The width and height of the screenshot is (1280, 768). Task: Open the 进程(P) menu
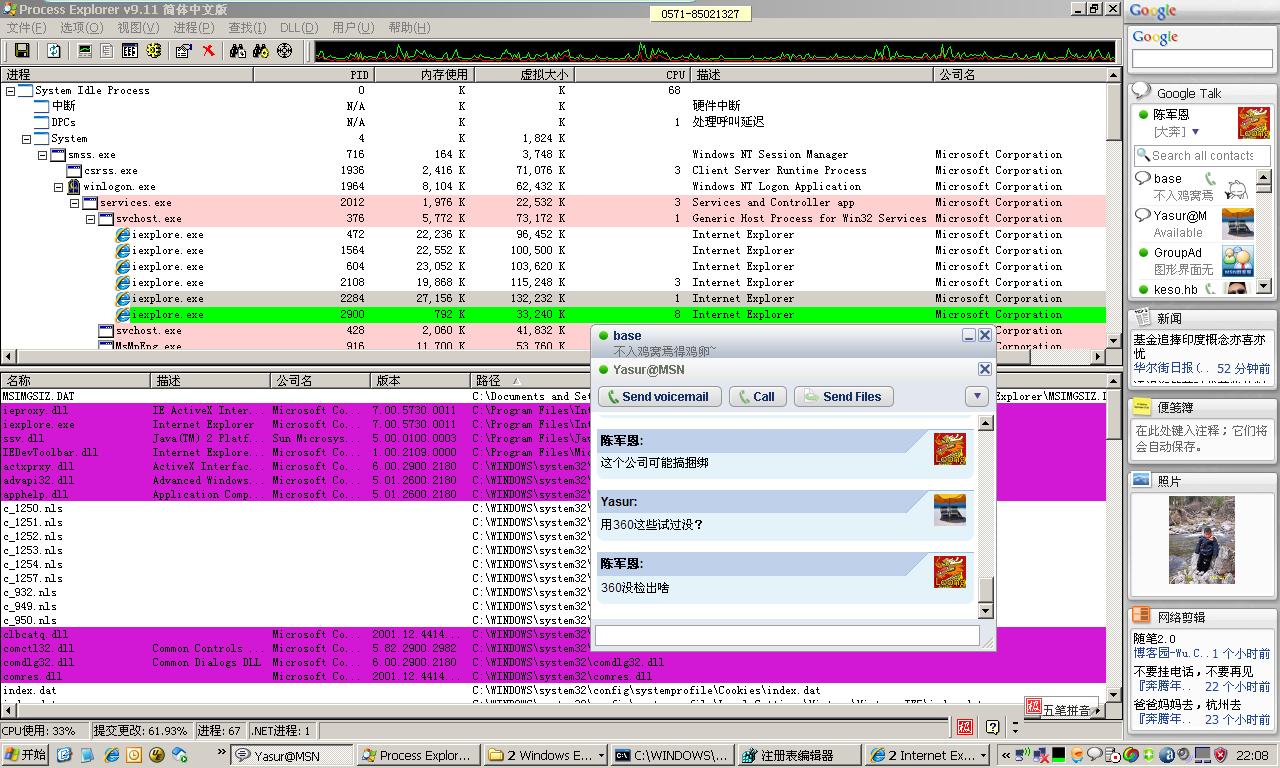pyautogui.click(x=193, y=28)
